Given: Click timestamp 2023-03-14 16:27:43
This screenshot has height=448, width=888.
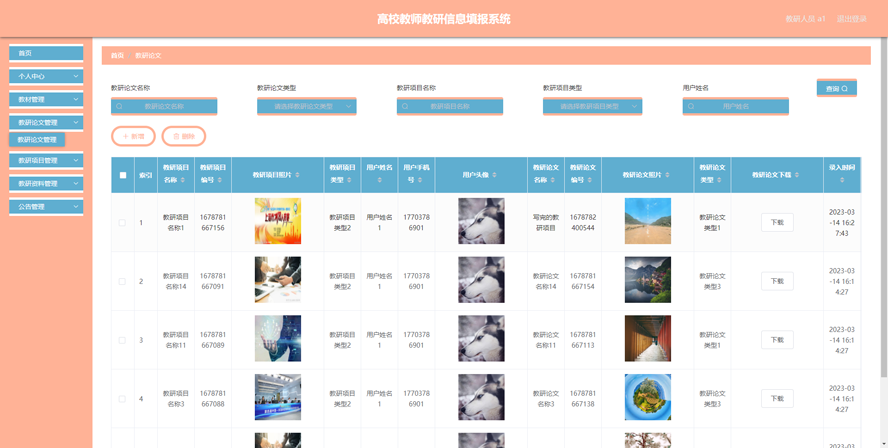Looking at the screenshot, I should tap(842, 223).
